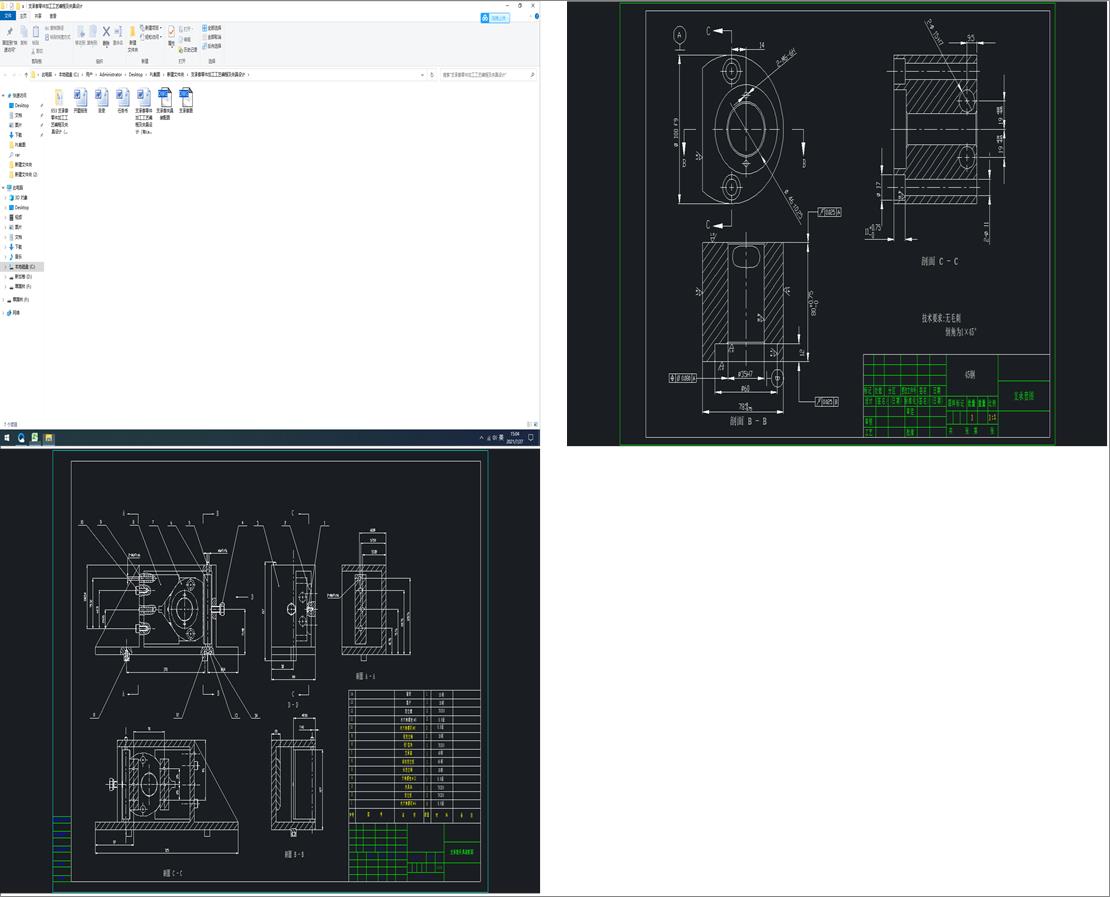Click the Windows Start button
This screenshot has height=897, width=1110.
click(x=7, y=438)
